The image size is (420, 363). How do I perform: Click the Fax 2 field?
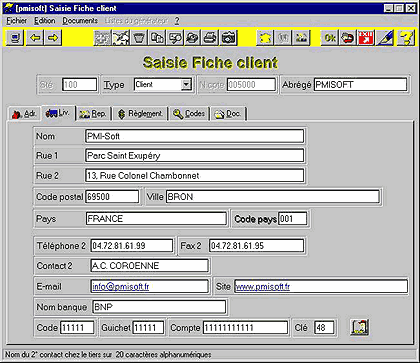[257, 246]
